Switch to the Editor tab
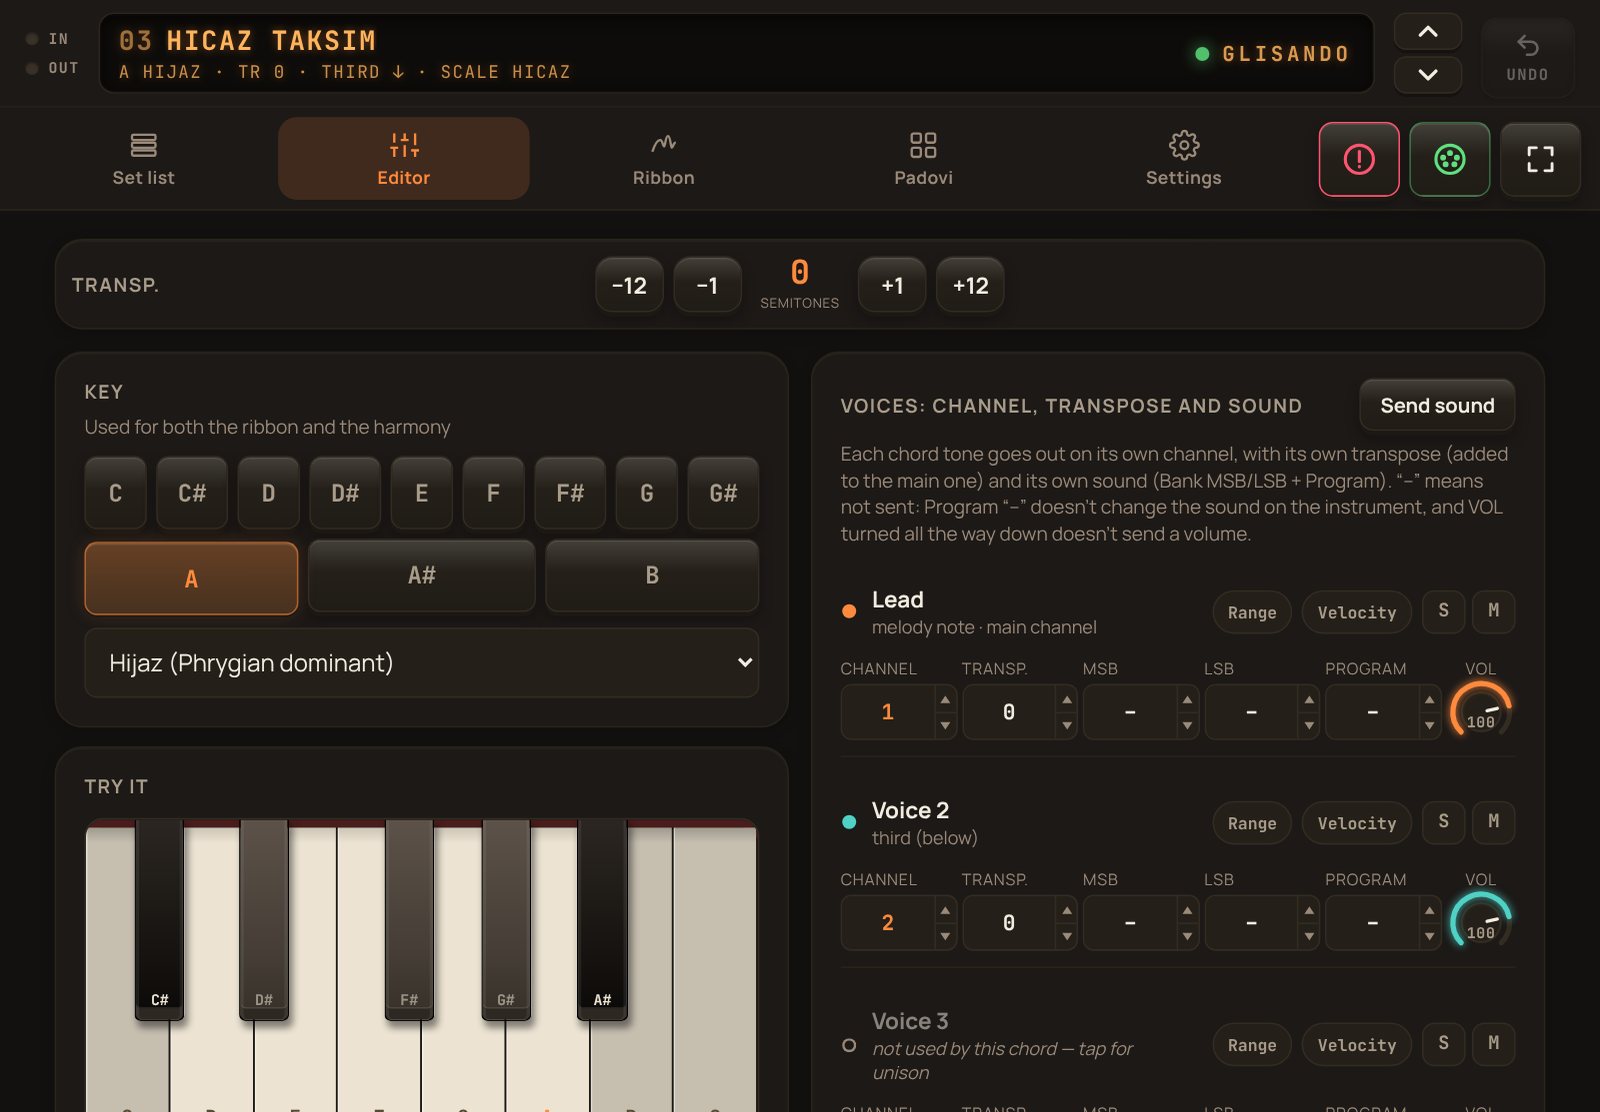 (403, 159)
